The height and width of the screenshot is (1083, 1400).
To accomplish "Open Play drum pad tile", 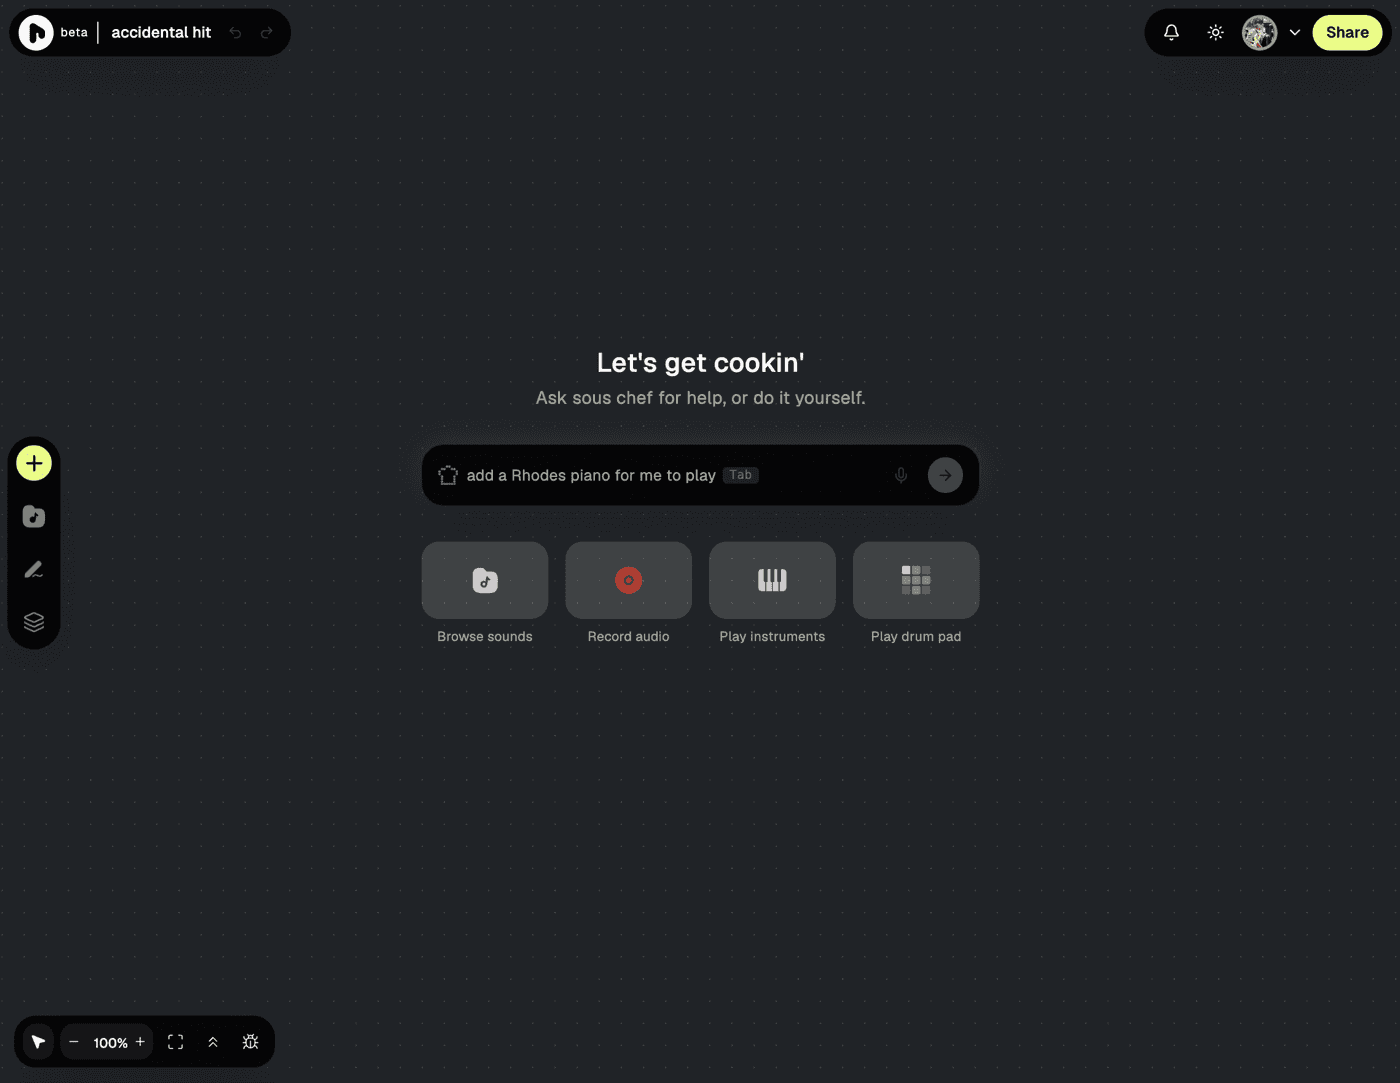I will (916, 580).
